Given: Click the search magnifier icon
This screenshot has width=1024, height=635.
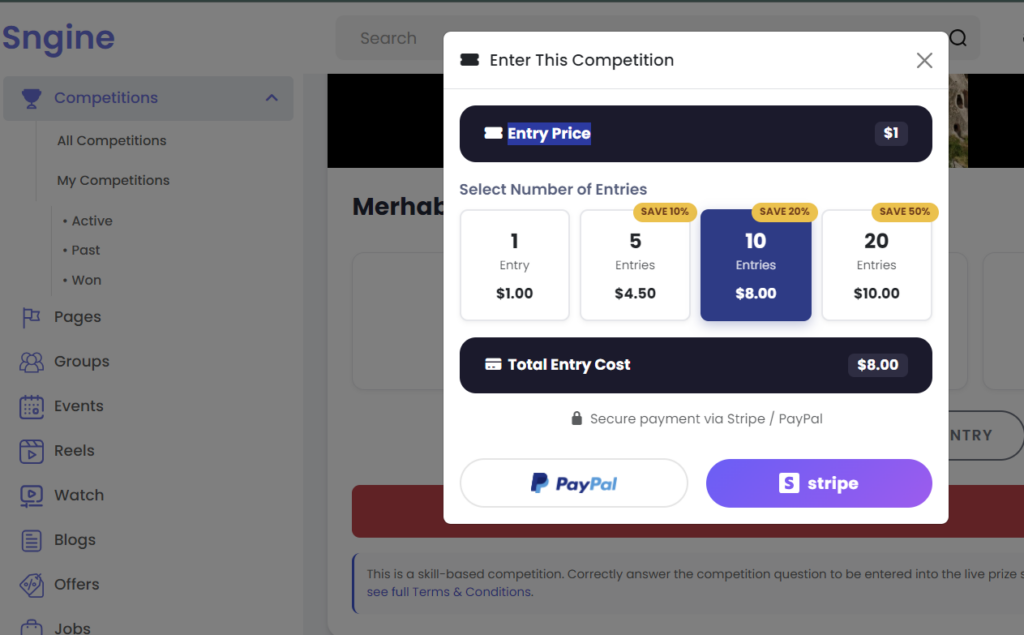Looking at the screenshot, I should [x=958, y=39].
